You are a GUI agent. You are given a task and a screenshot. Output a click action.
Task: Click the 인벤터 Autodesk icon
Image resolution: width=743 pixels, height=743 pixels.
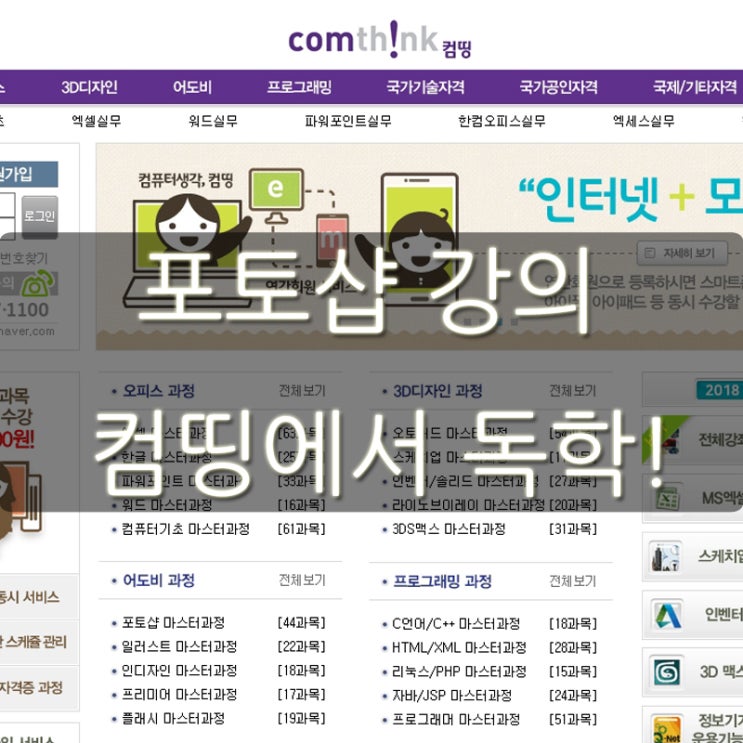[x=667, y=616]
